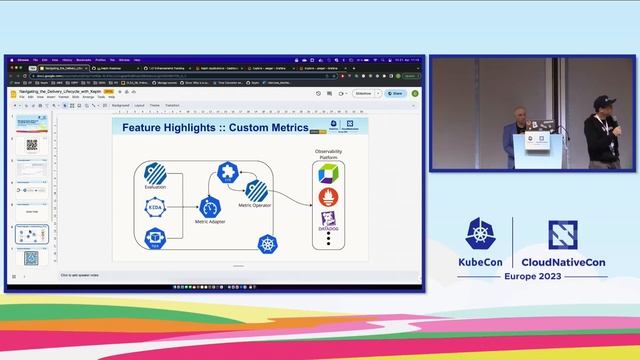Collapse the toolbar with chevron
Screen dimensions: 640x360
point(413,105)
